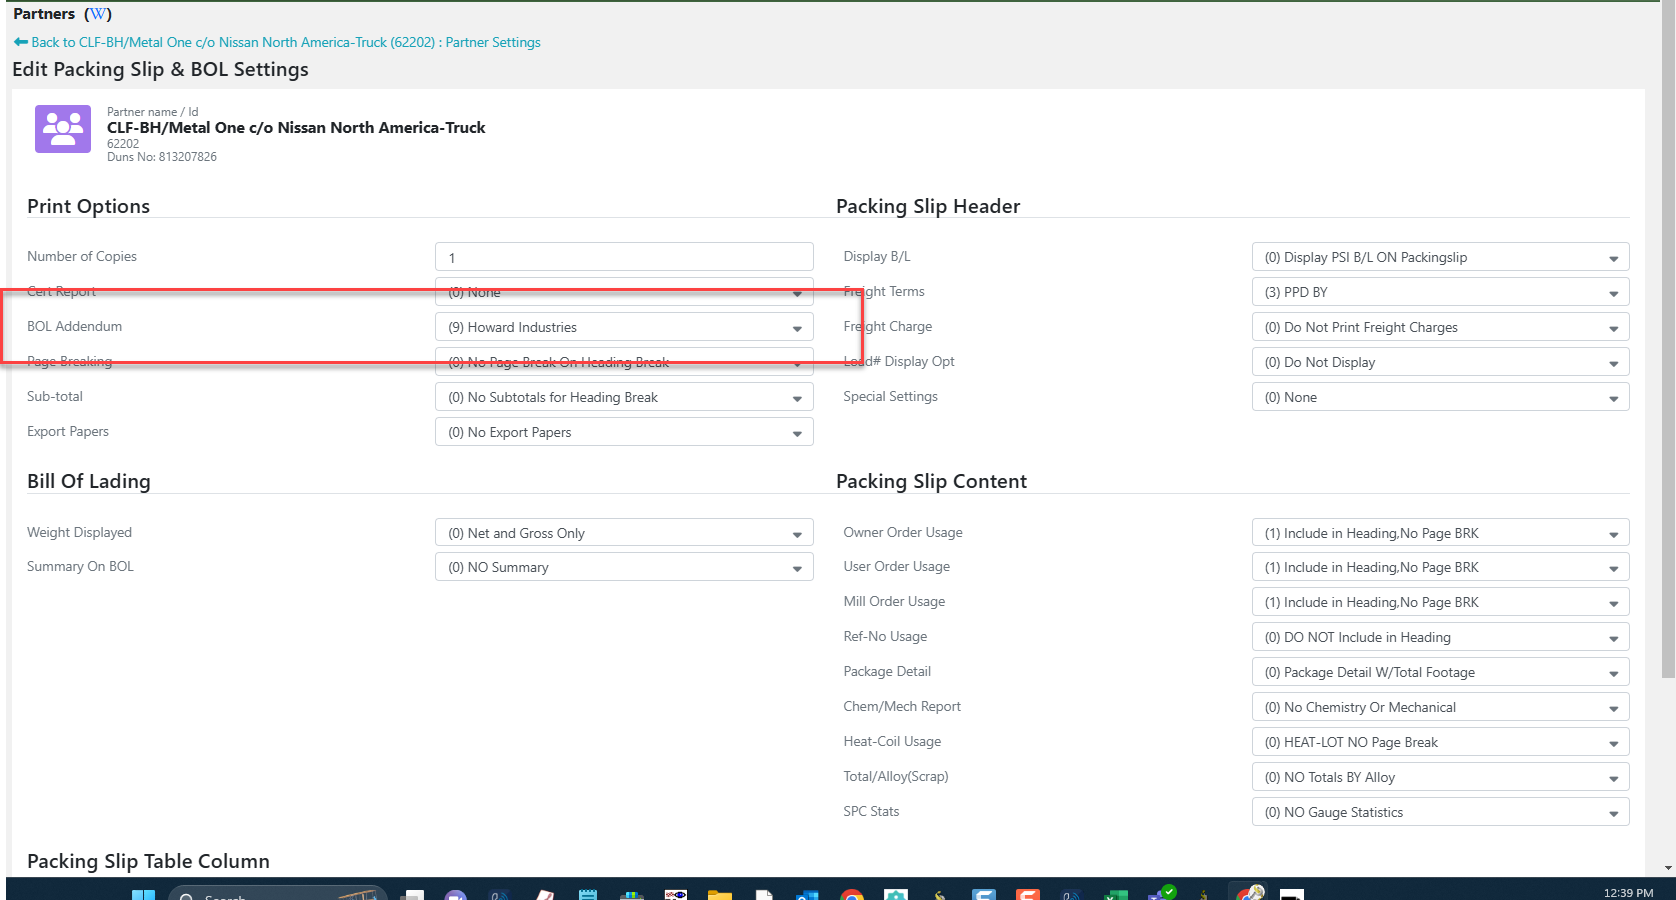This screenshot has width=1676, height=900.
Task: Open the Package Detail dropdown
Action: click(x=1440, y=672)
